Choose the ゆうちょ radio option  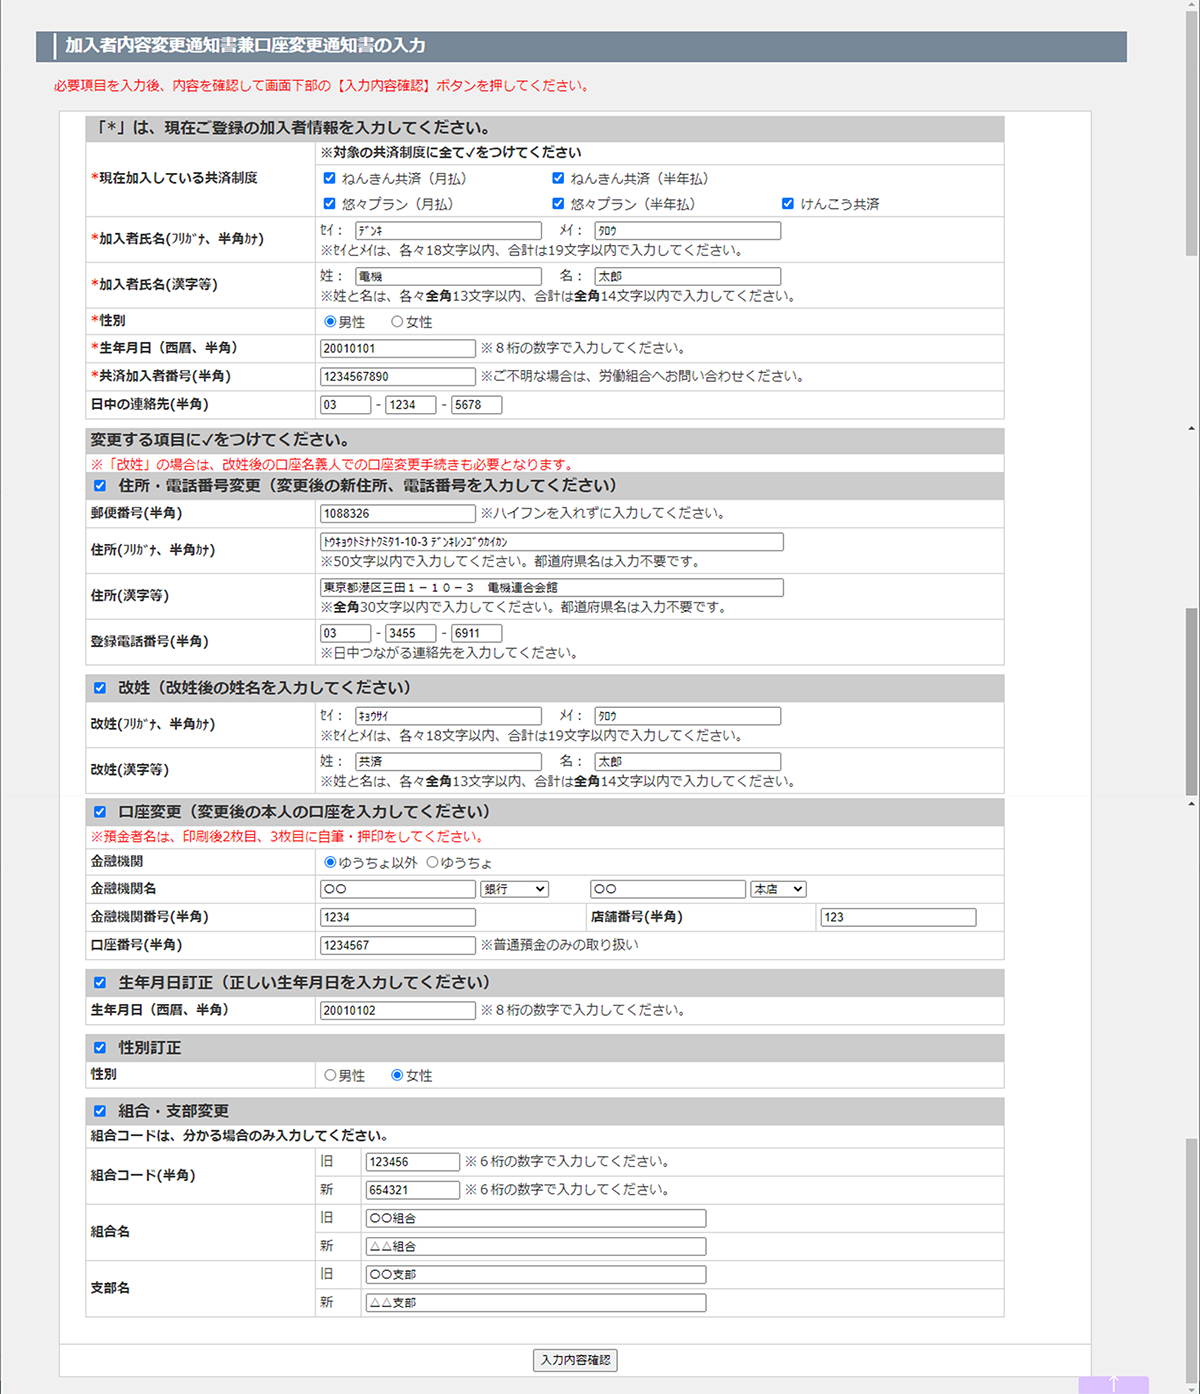433,862
